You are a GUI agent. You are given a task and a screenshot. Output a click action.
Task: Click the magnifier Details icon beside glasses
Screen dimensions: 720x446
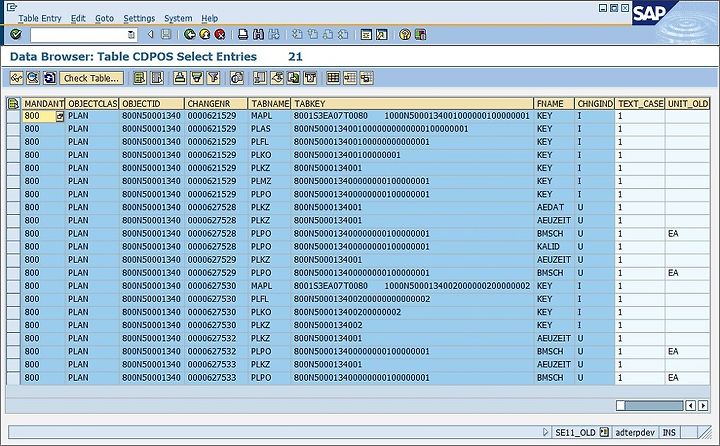point(33,78)
